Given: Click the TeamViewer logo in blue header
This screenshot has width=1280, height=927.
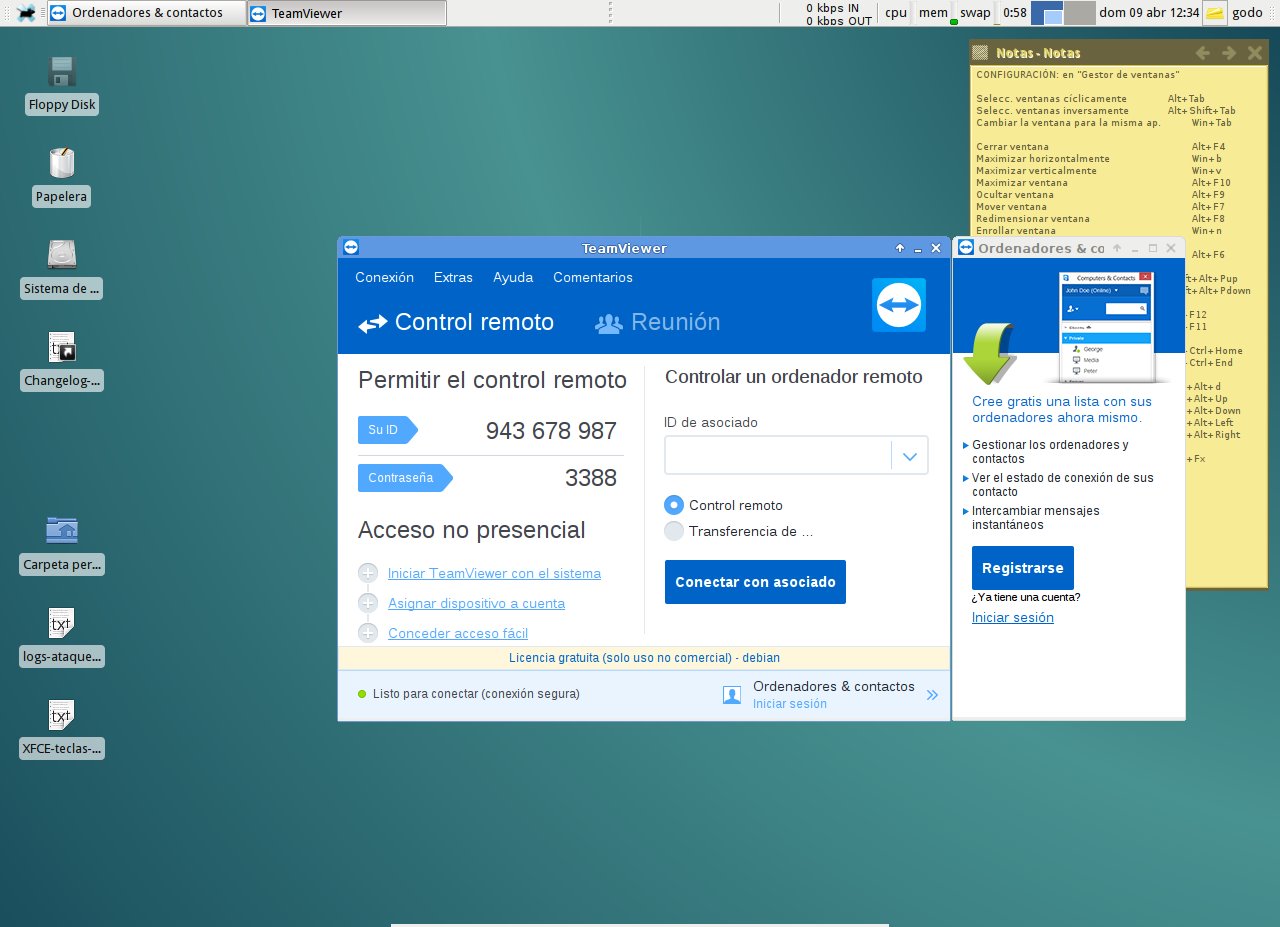Looking at the screenshot, I should coord(899,305).
